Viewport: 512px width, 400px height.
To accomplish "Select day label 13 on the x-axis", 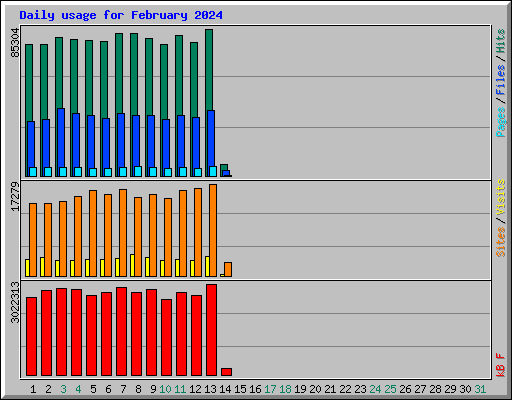I will click(210, 389).
